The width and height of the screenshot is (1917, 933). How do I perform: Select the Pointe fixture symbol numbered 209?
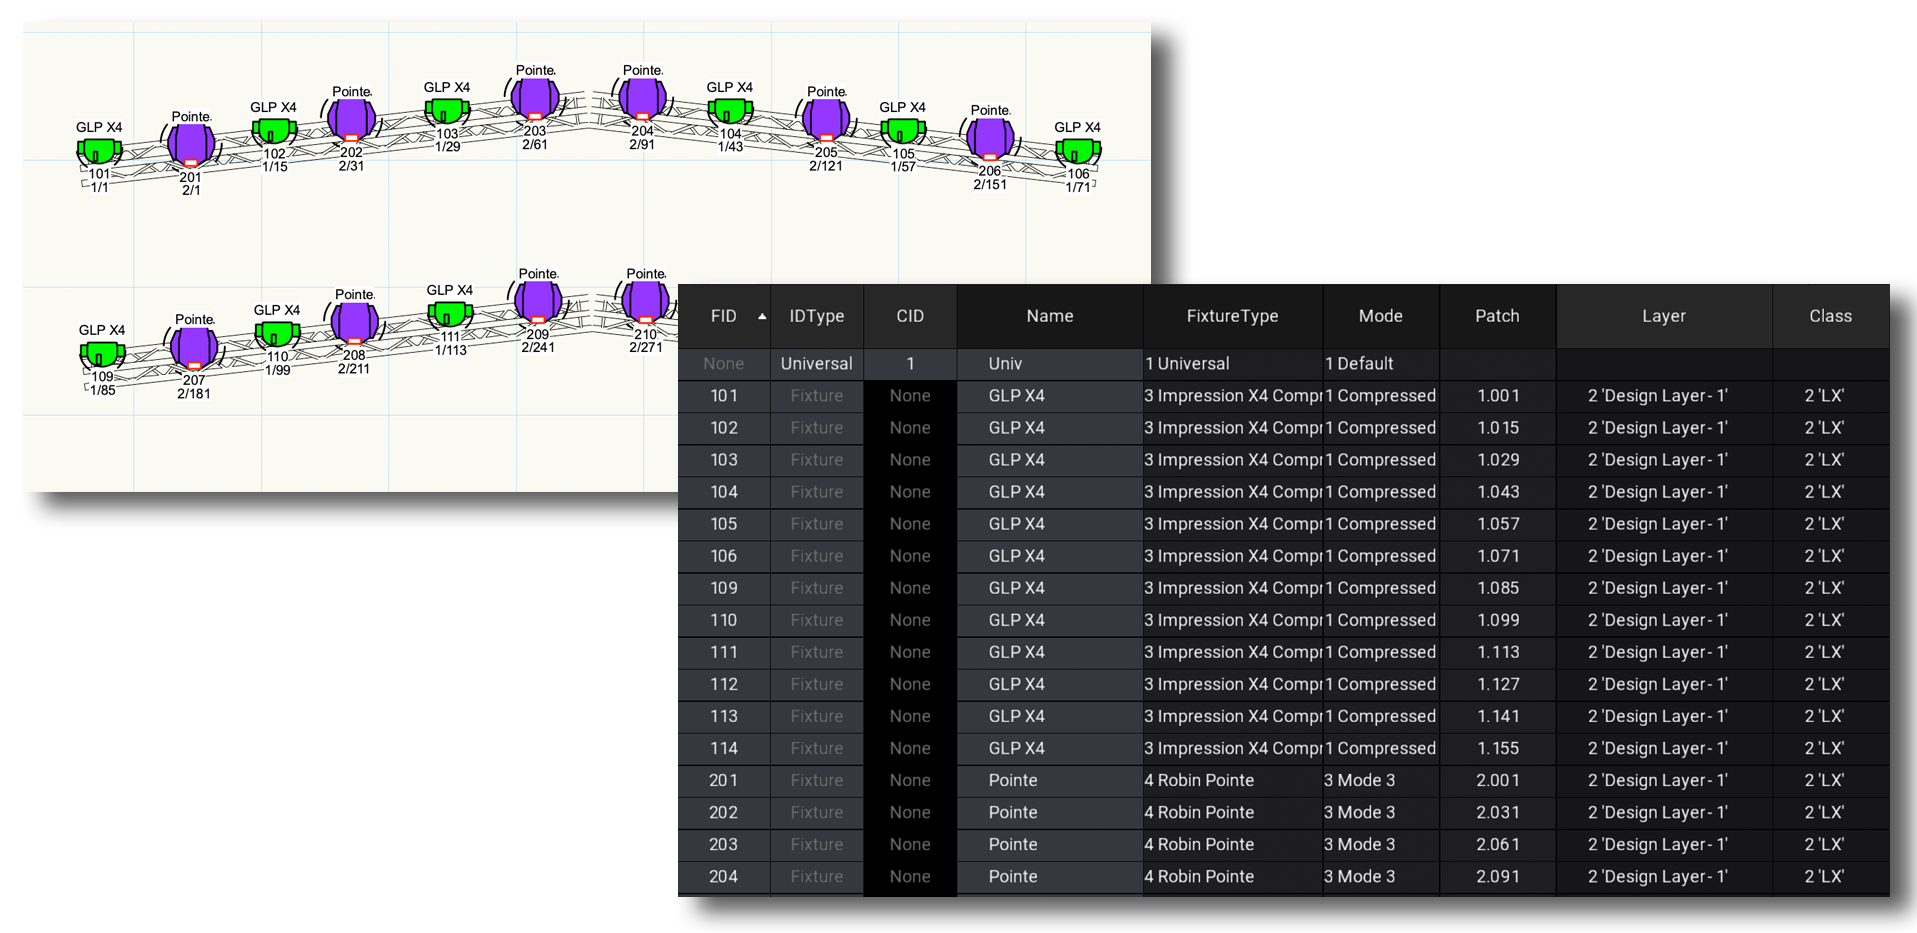pos(538,301)
